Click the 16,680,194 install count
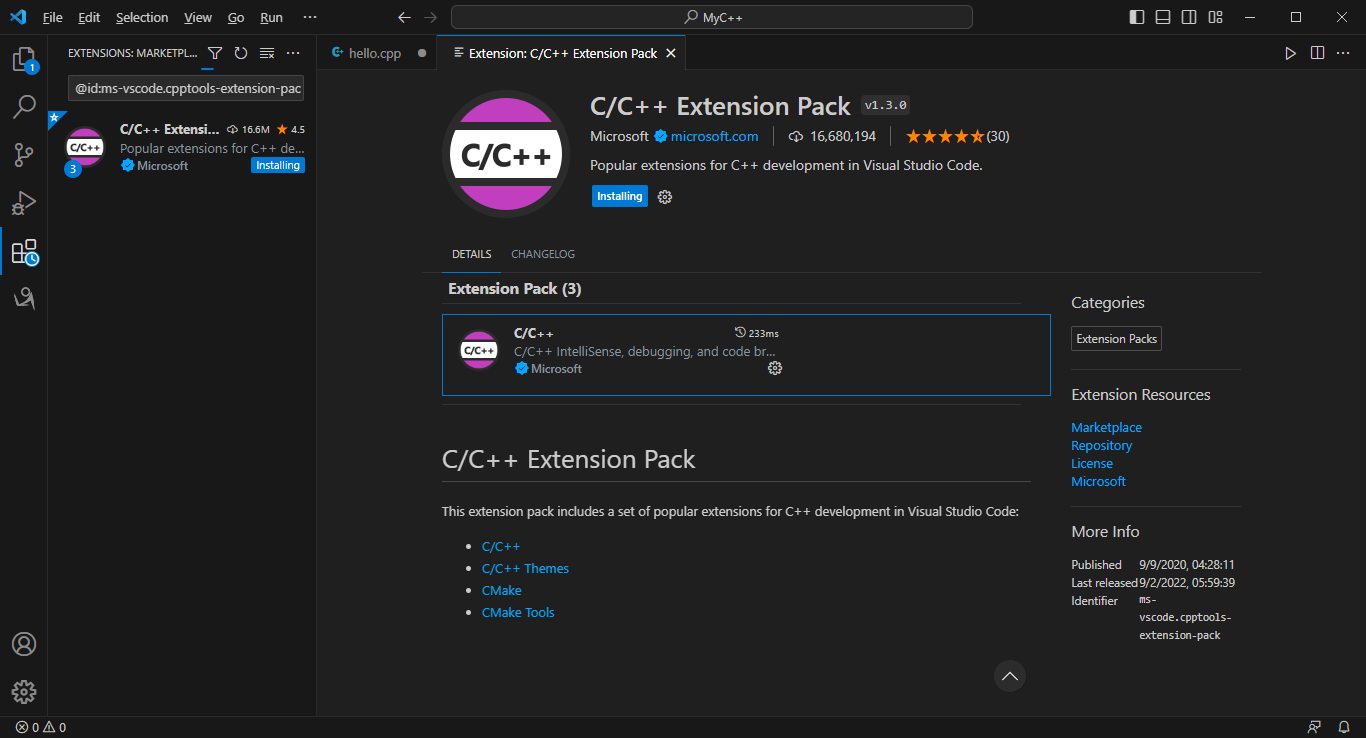Image resolution: width=1366 pixels, height=738 pixels. click(x=832, y=136)
